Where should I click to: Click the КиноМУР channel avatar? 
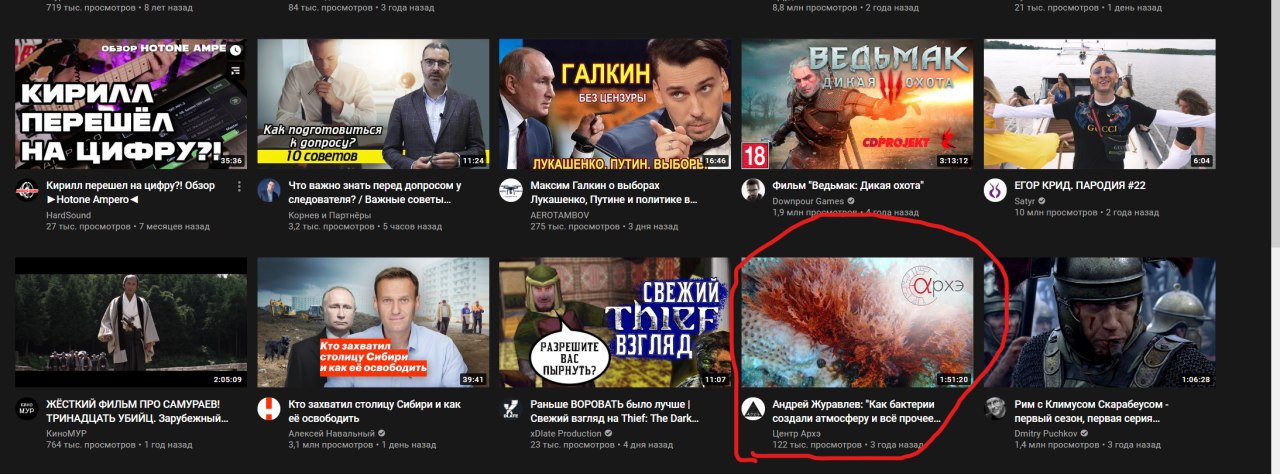click(26, 409)
